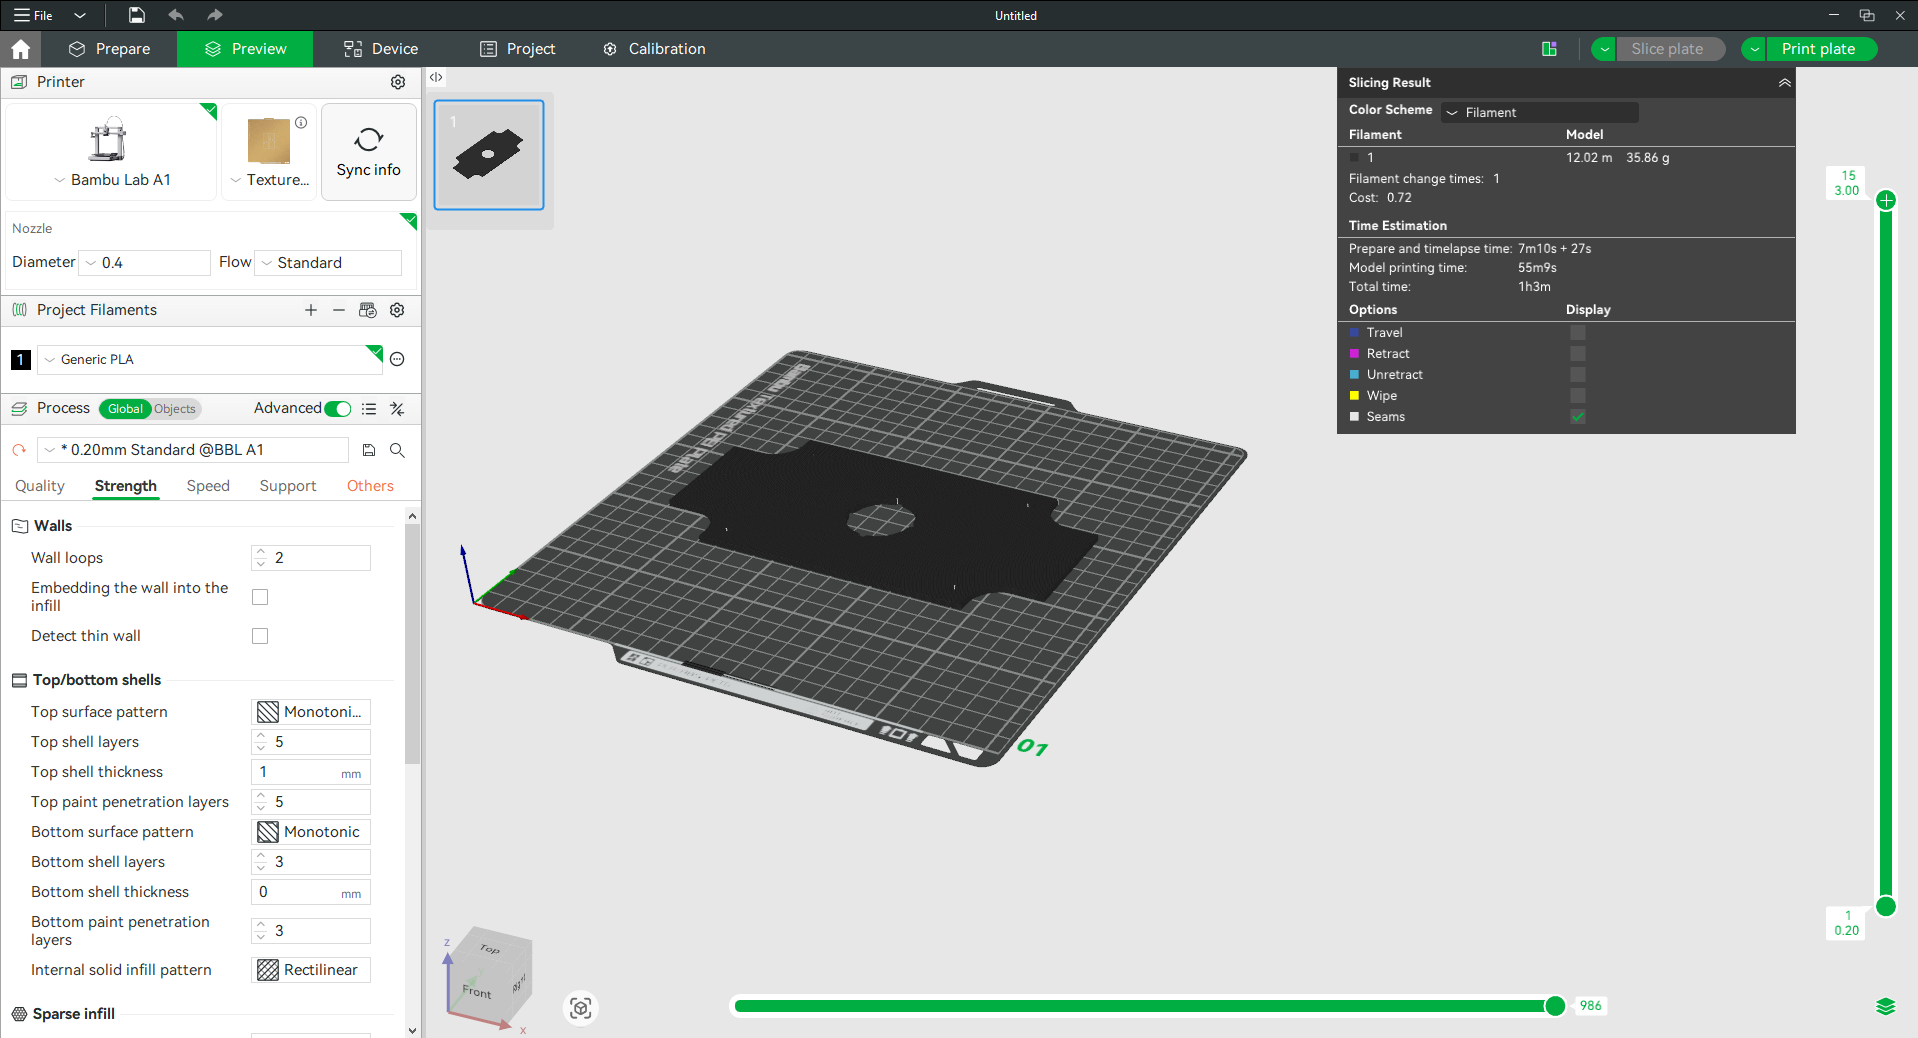
Task: Click the Home icon
Action: 20,49
